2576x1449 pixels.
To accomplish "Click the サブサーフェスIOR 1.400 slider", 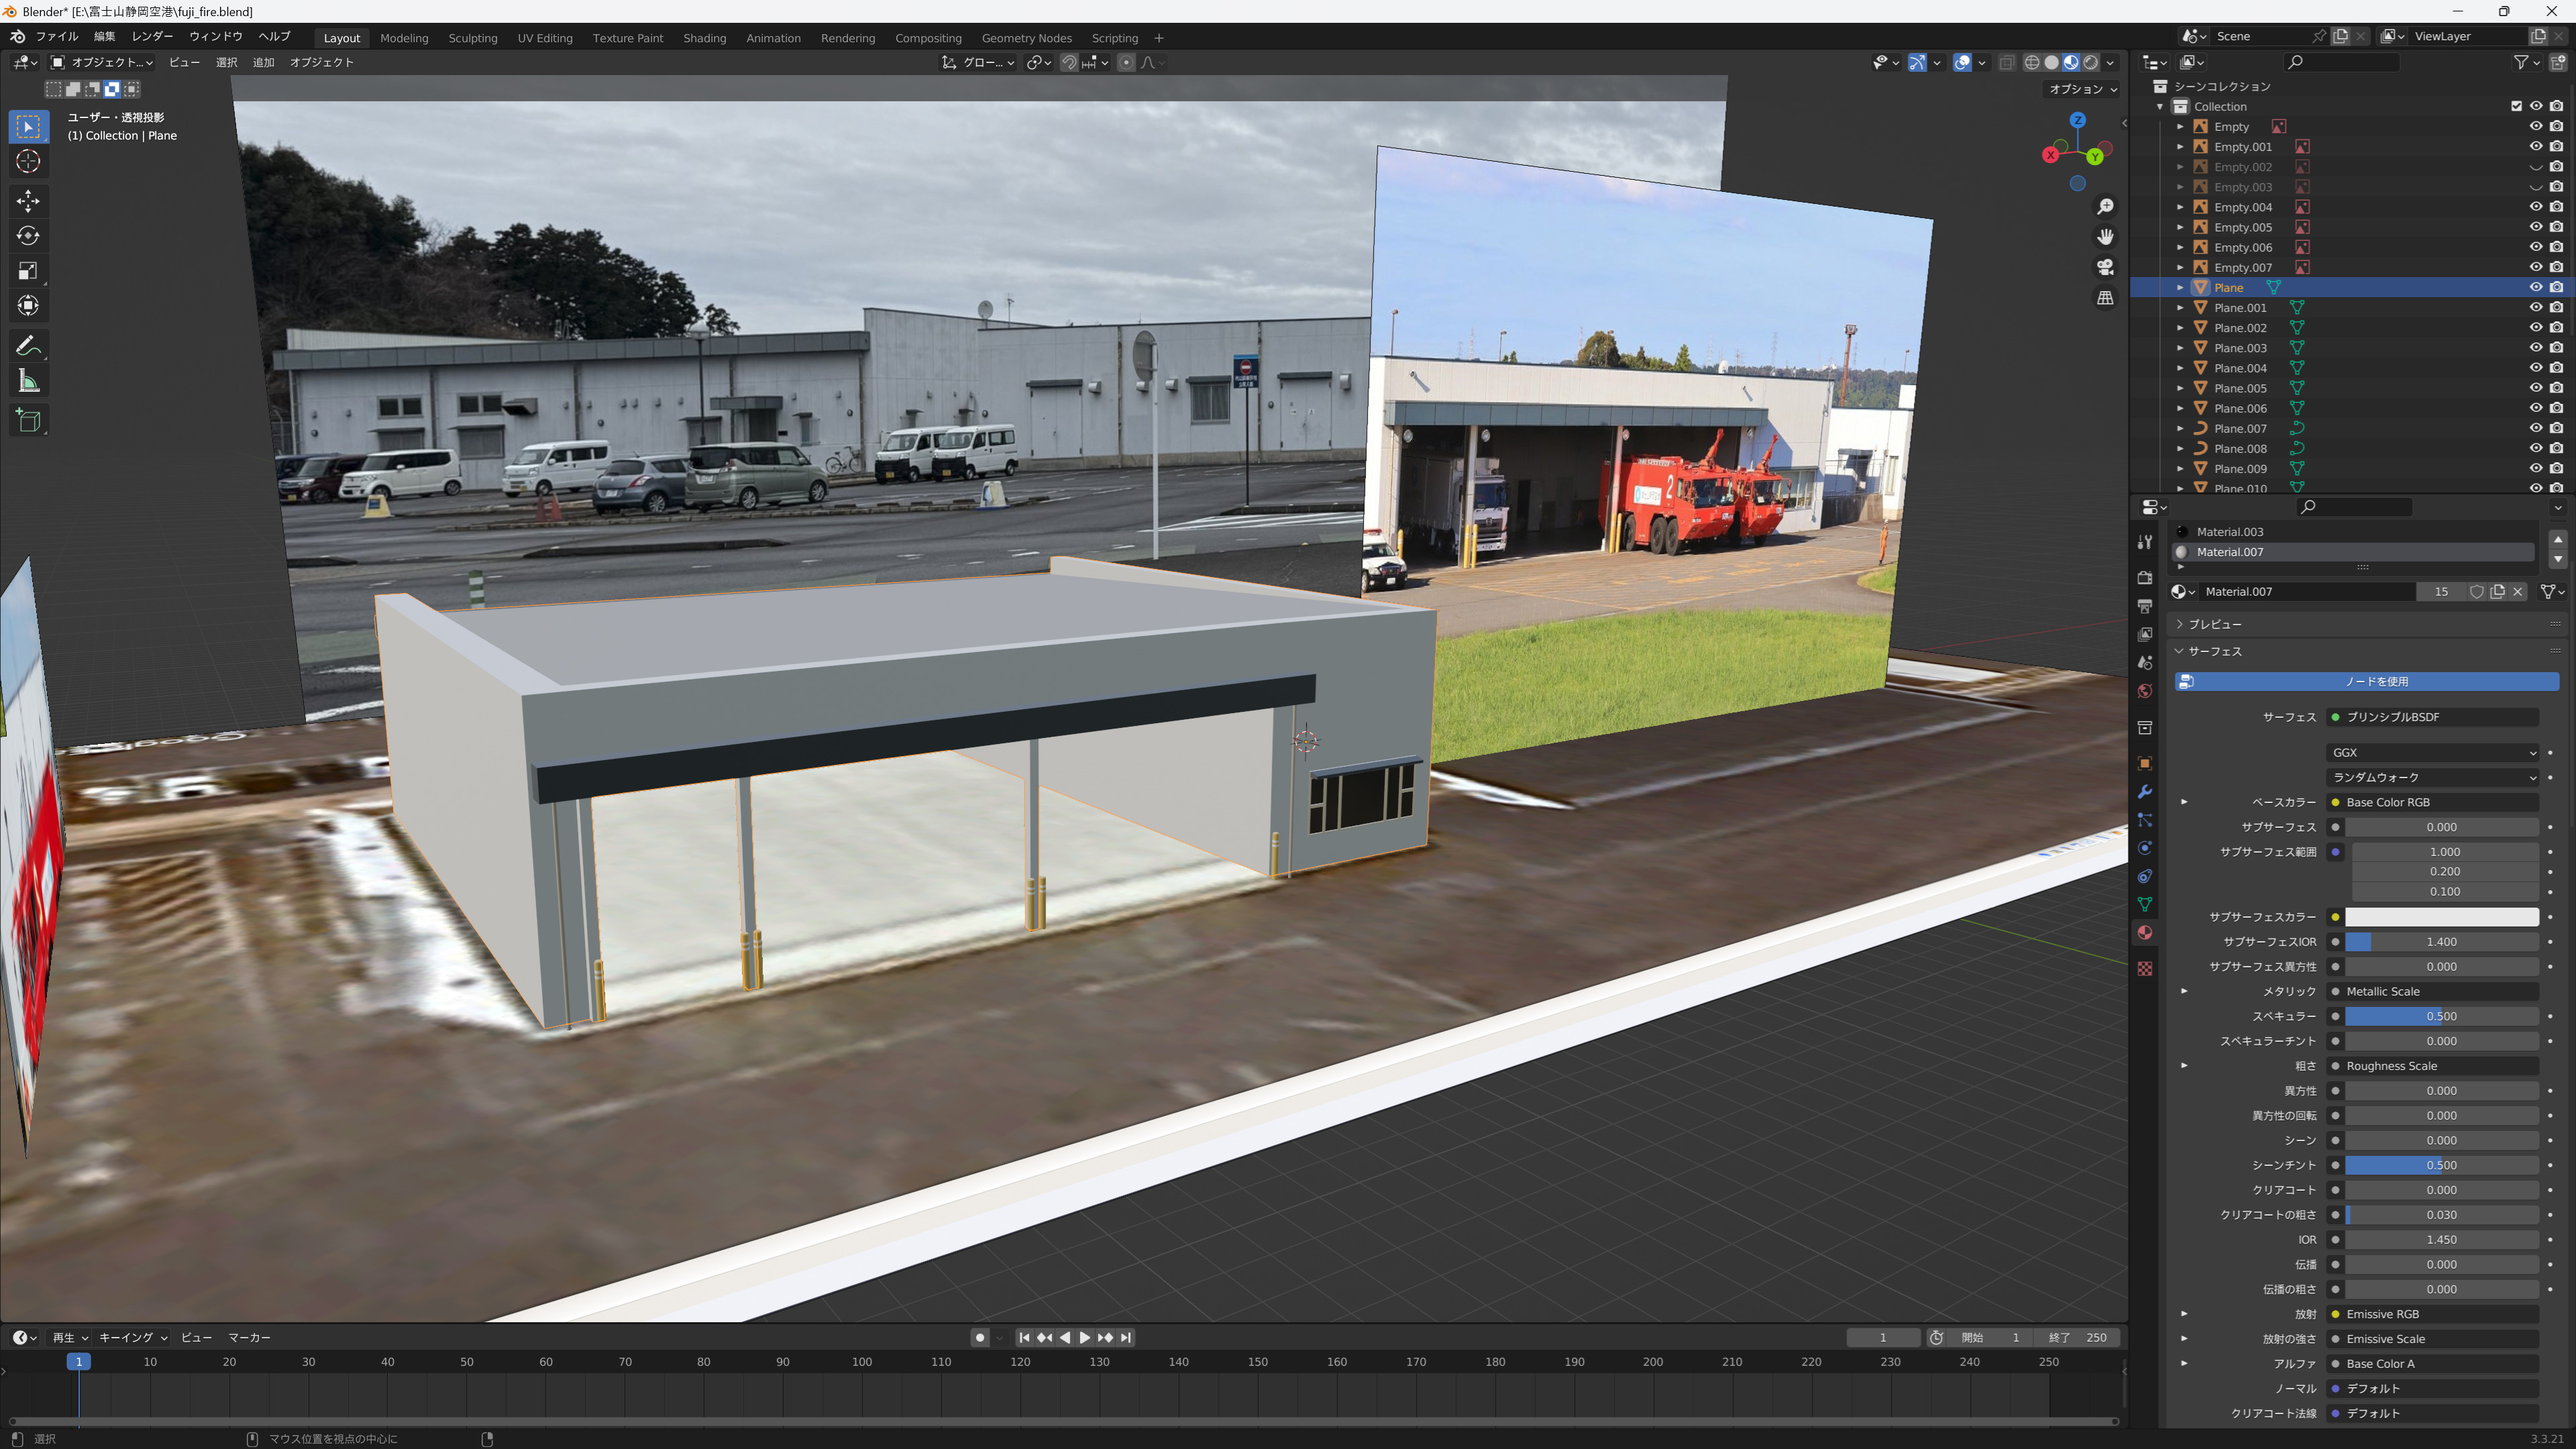I will [x=2442, y=942].
